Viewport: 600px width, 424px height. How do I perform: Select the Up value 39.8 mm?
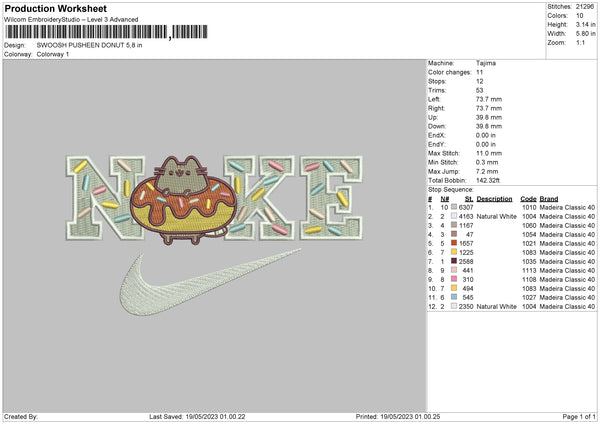(489, 117)
